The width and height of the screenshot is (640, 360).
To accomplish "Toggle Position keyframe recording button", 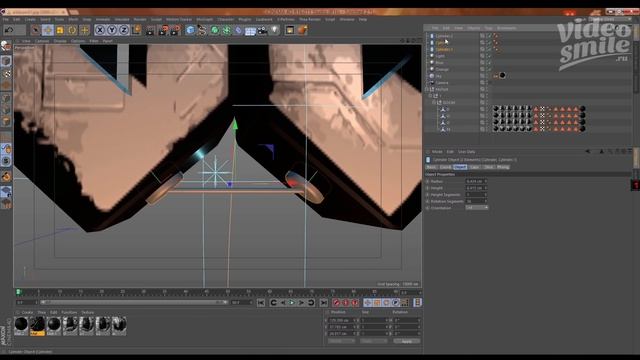I will coord(368,302).
